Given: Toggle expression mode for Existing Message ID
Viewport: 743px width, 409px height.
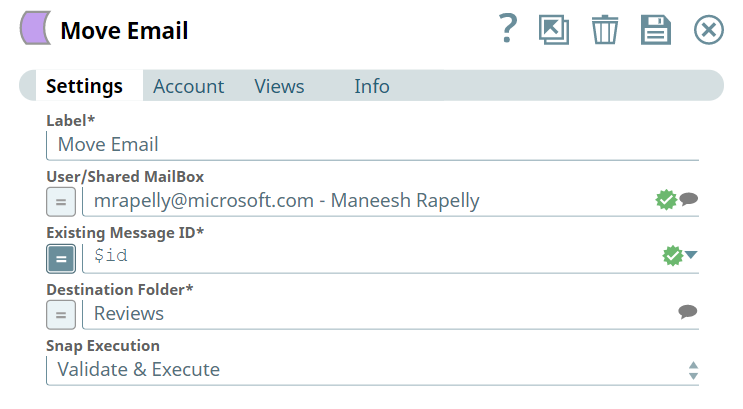Looking at the screenshot, I should pyautogui.click(x=61, y=259).
